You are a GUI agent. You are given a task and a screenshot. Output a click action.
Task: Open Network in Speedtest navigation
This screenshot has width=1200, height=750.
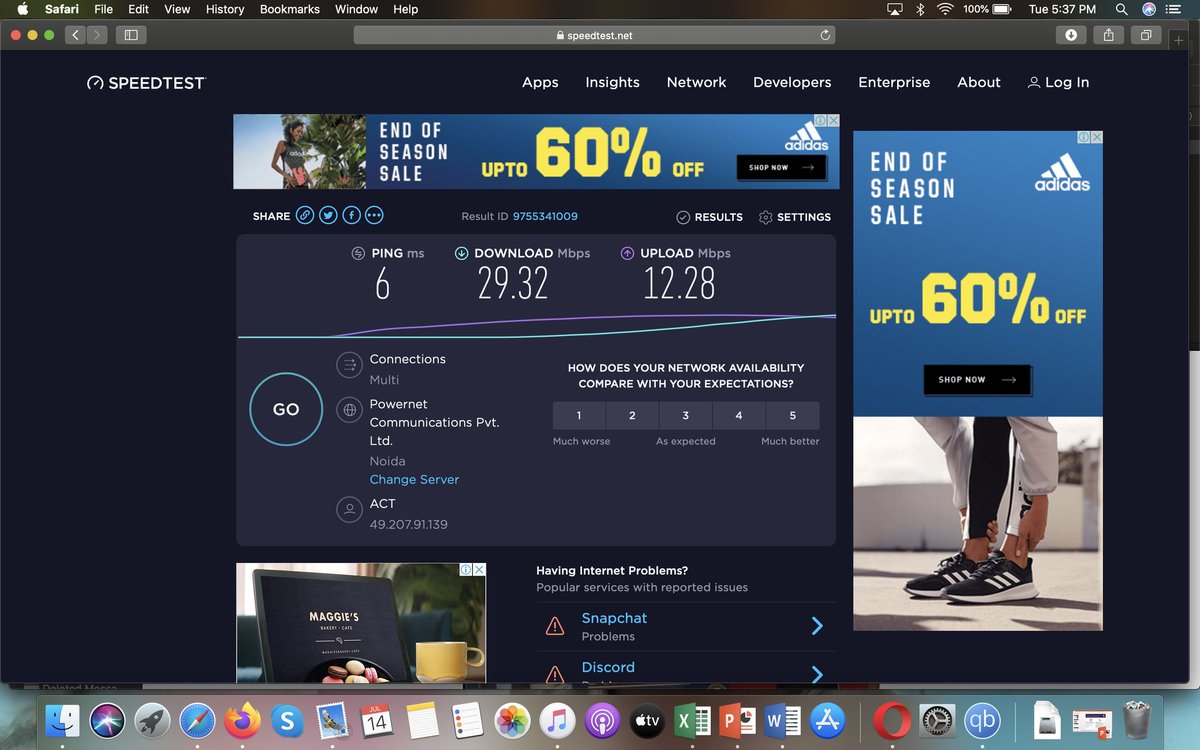(696, 83)
